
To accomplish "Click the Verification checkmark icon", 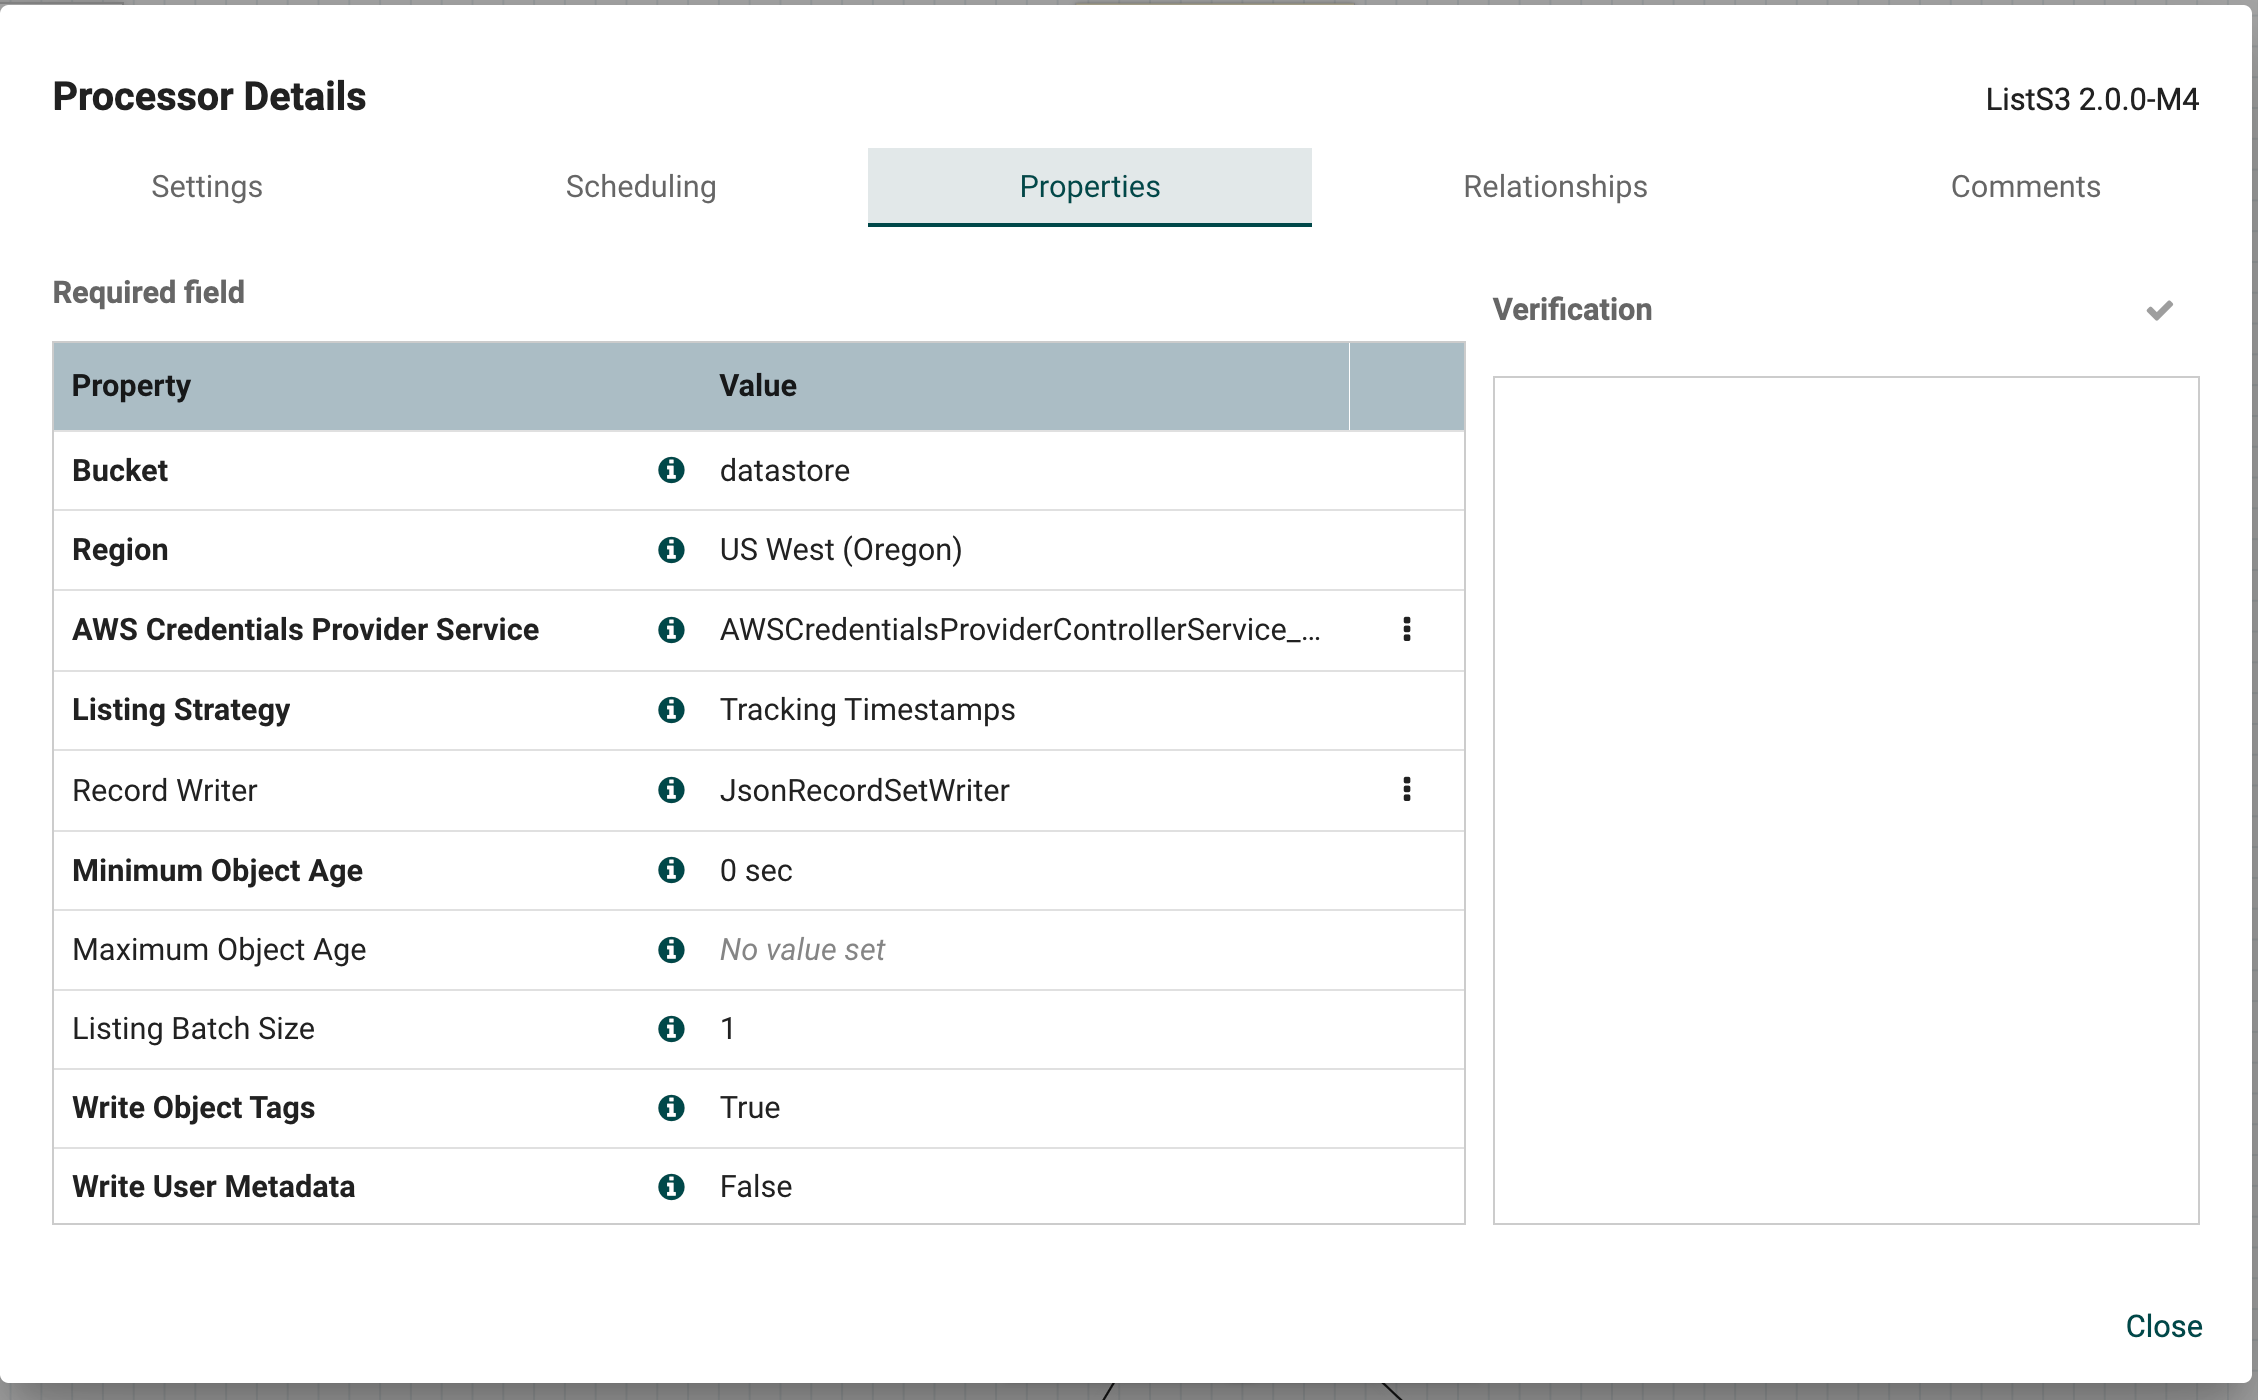I will click(2159, 310).
